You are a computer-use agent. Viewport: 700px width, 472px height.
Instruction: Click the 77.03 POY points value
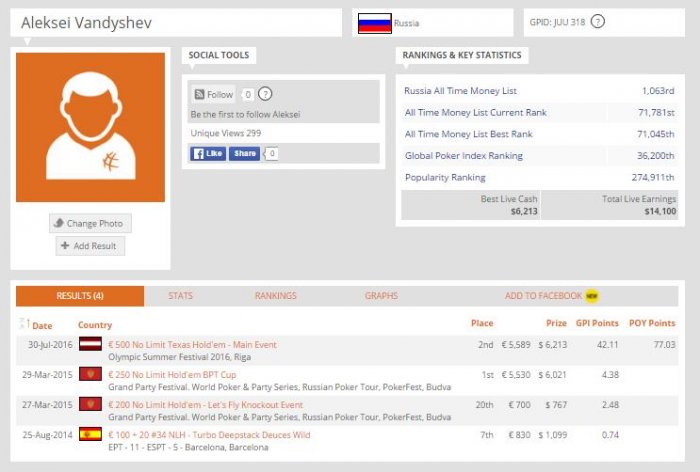[x=665, y=345]
